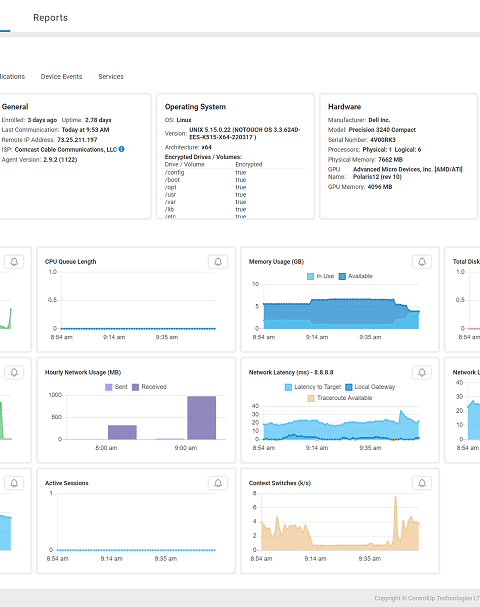The width and height of the screenshot is (480, 607).
Task: Click the OS Linux value
Action: click(184, 120)
